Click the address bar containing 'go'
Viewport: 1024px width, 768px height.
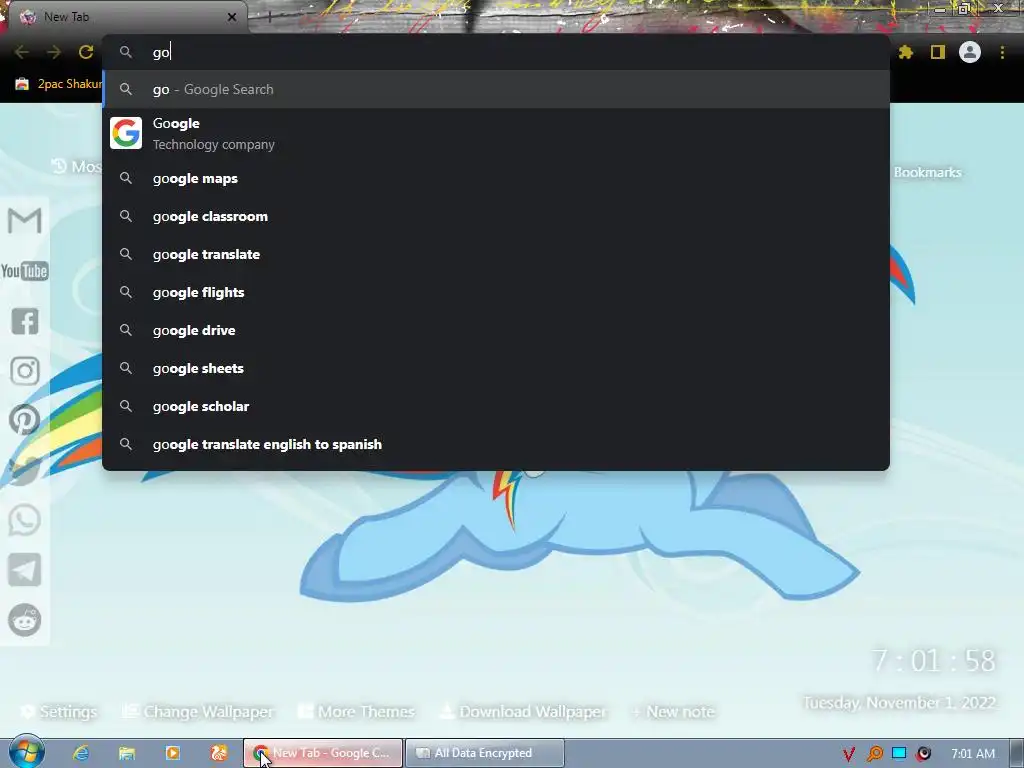(x=496, y=52)
